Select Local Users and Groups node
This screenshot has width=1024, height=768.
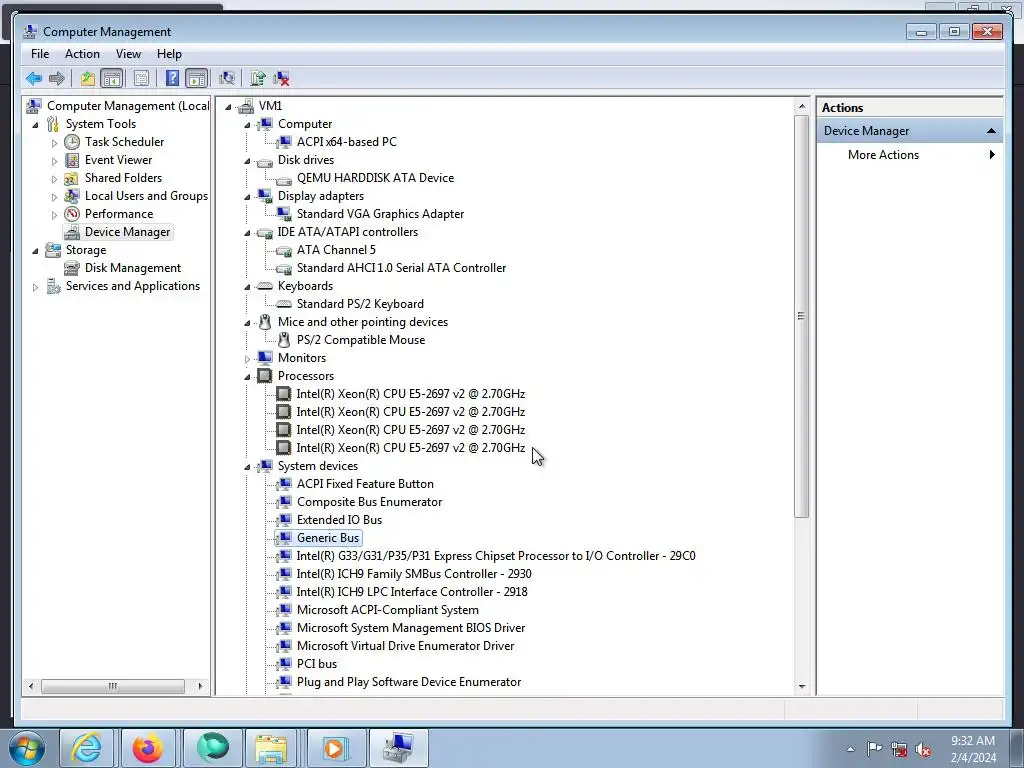pyautogui.click(x=146, y=196)
